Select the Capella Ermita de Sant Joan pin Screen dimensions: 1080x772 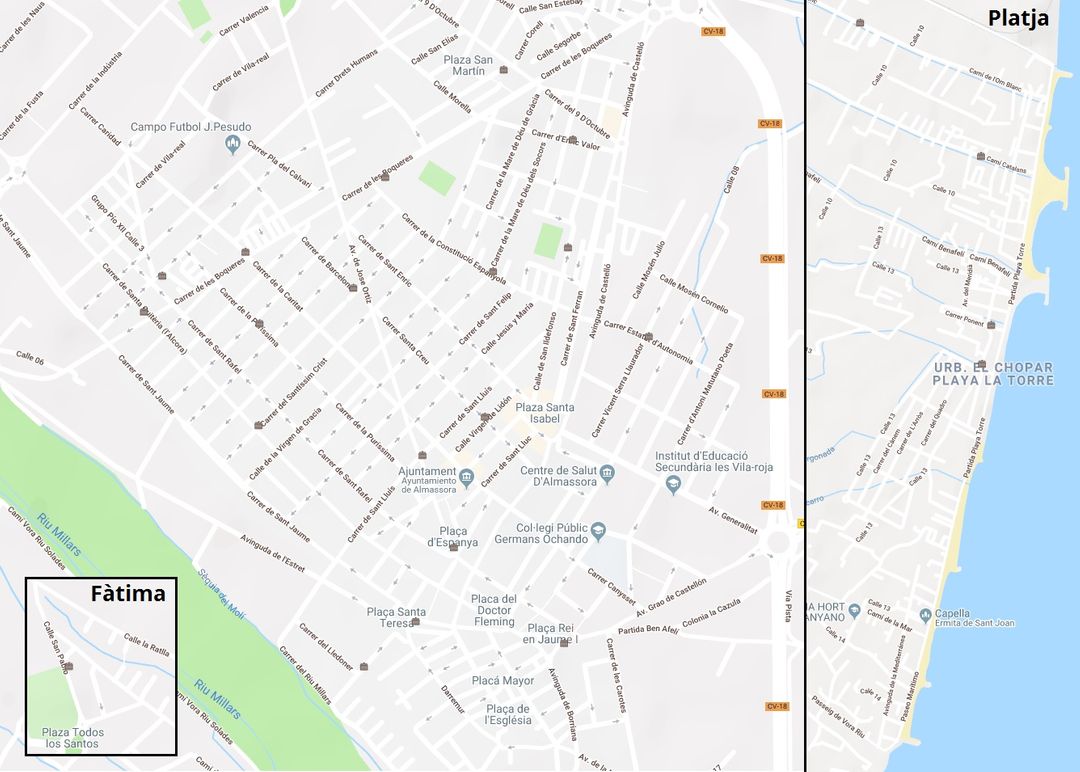click(x=925, y=614)
